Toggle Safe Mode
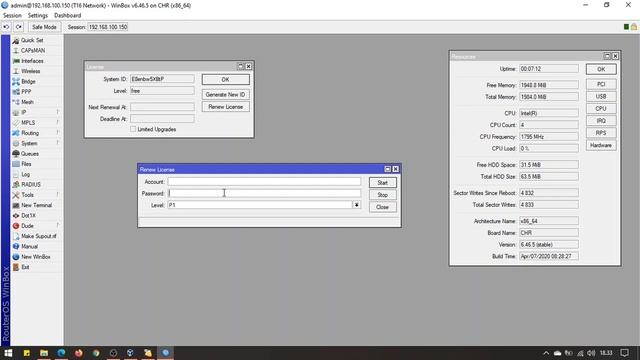This screenshot has width=640, height=360. [44, 27]
